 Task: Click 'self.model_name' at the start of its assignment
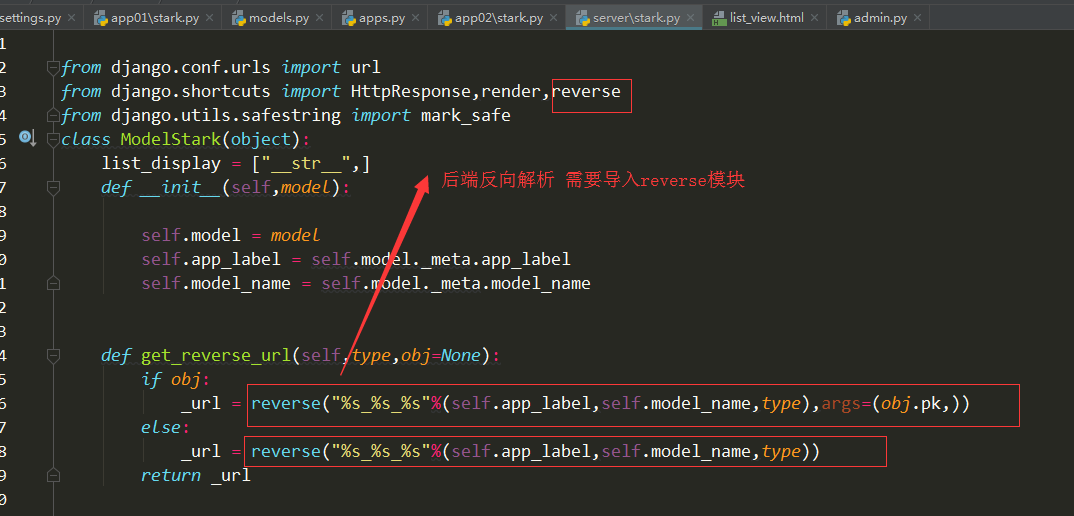pos(216,283)
